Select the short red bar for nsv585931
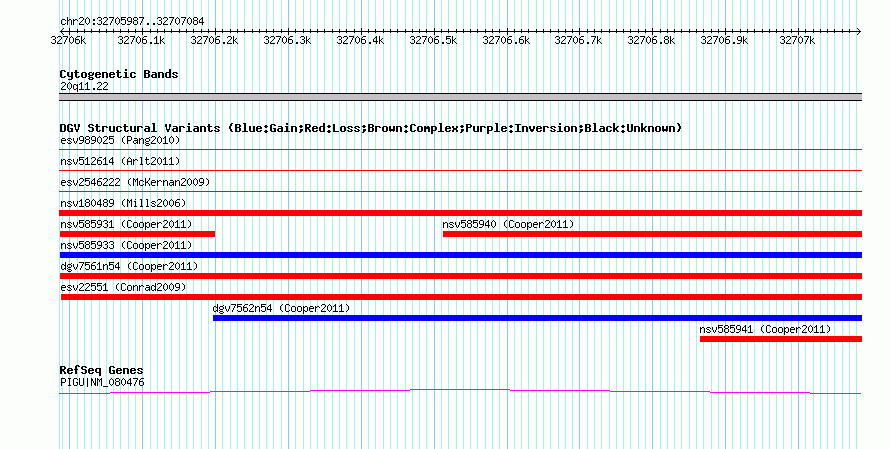 tap(137, 234)
